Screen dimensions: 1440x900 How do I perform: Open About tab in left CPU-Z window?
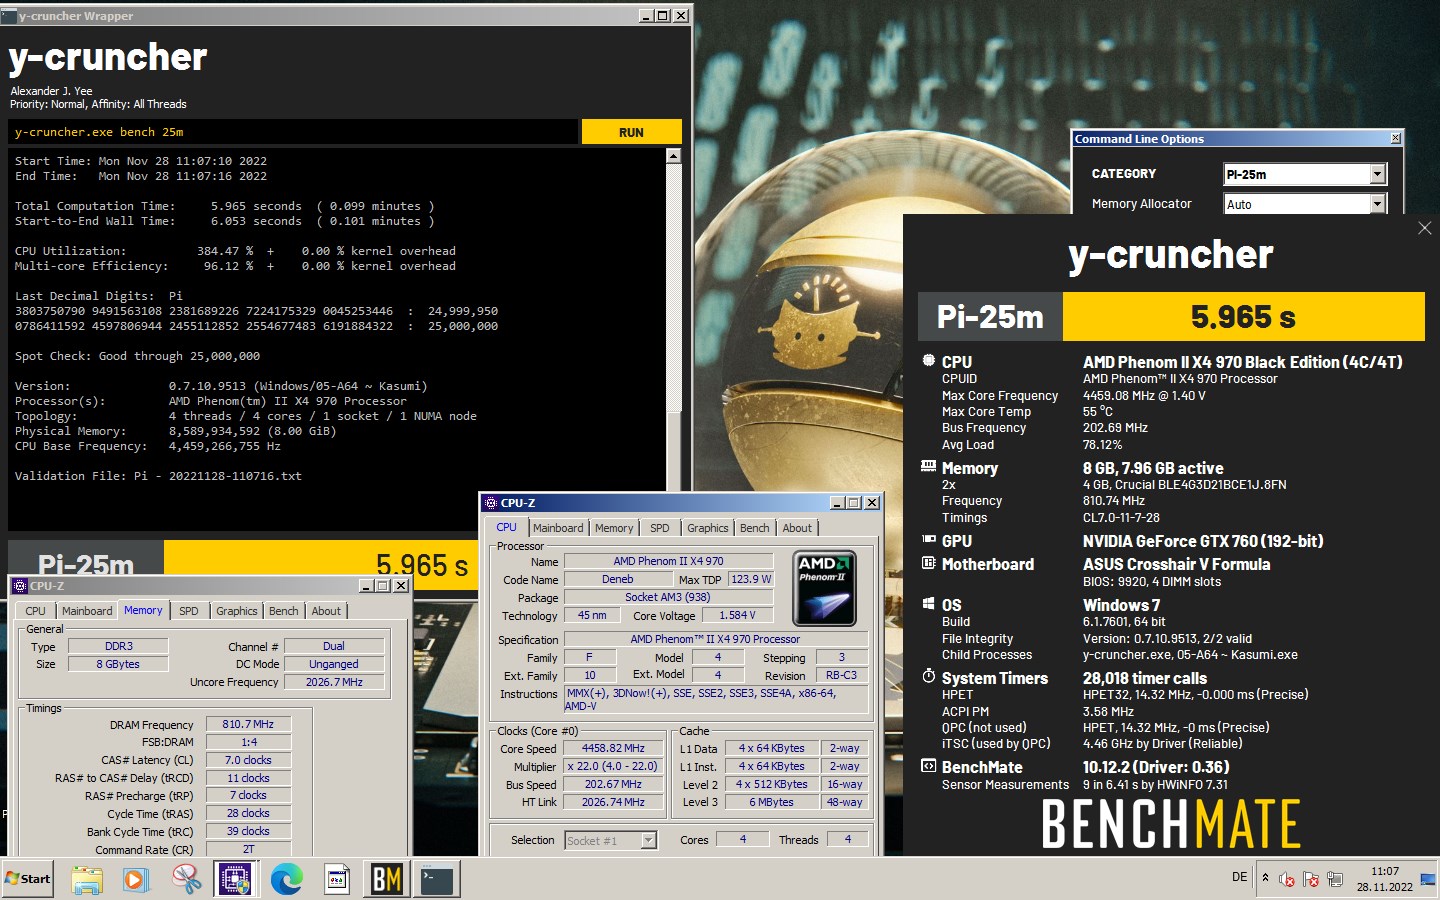click(326, 611)
